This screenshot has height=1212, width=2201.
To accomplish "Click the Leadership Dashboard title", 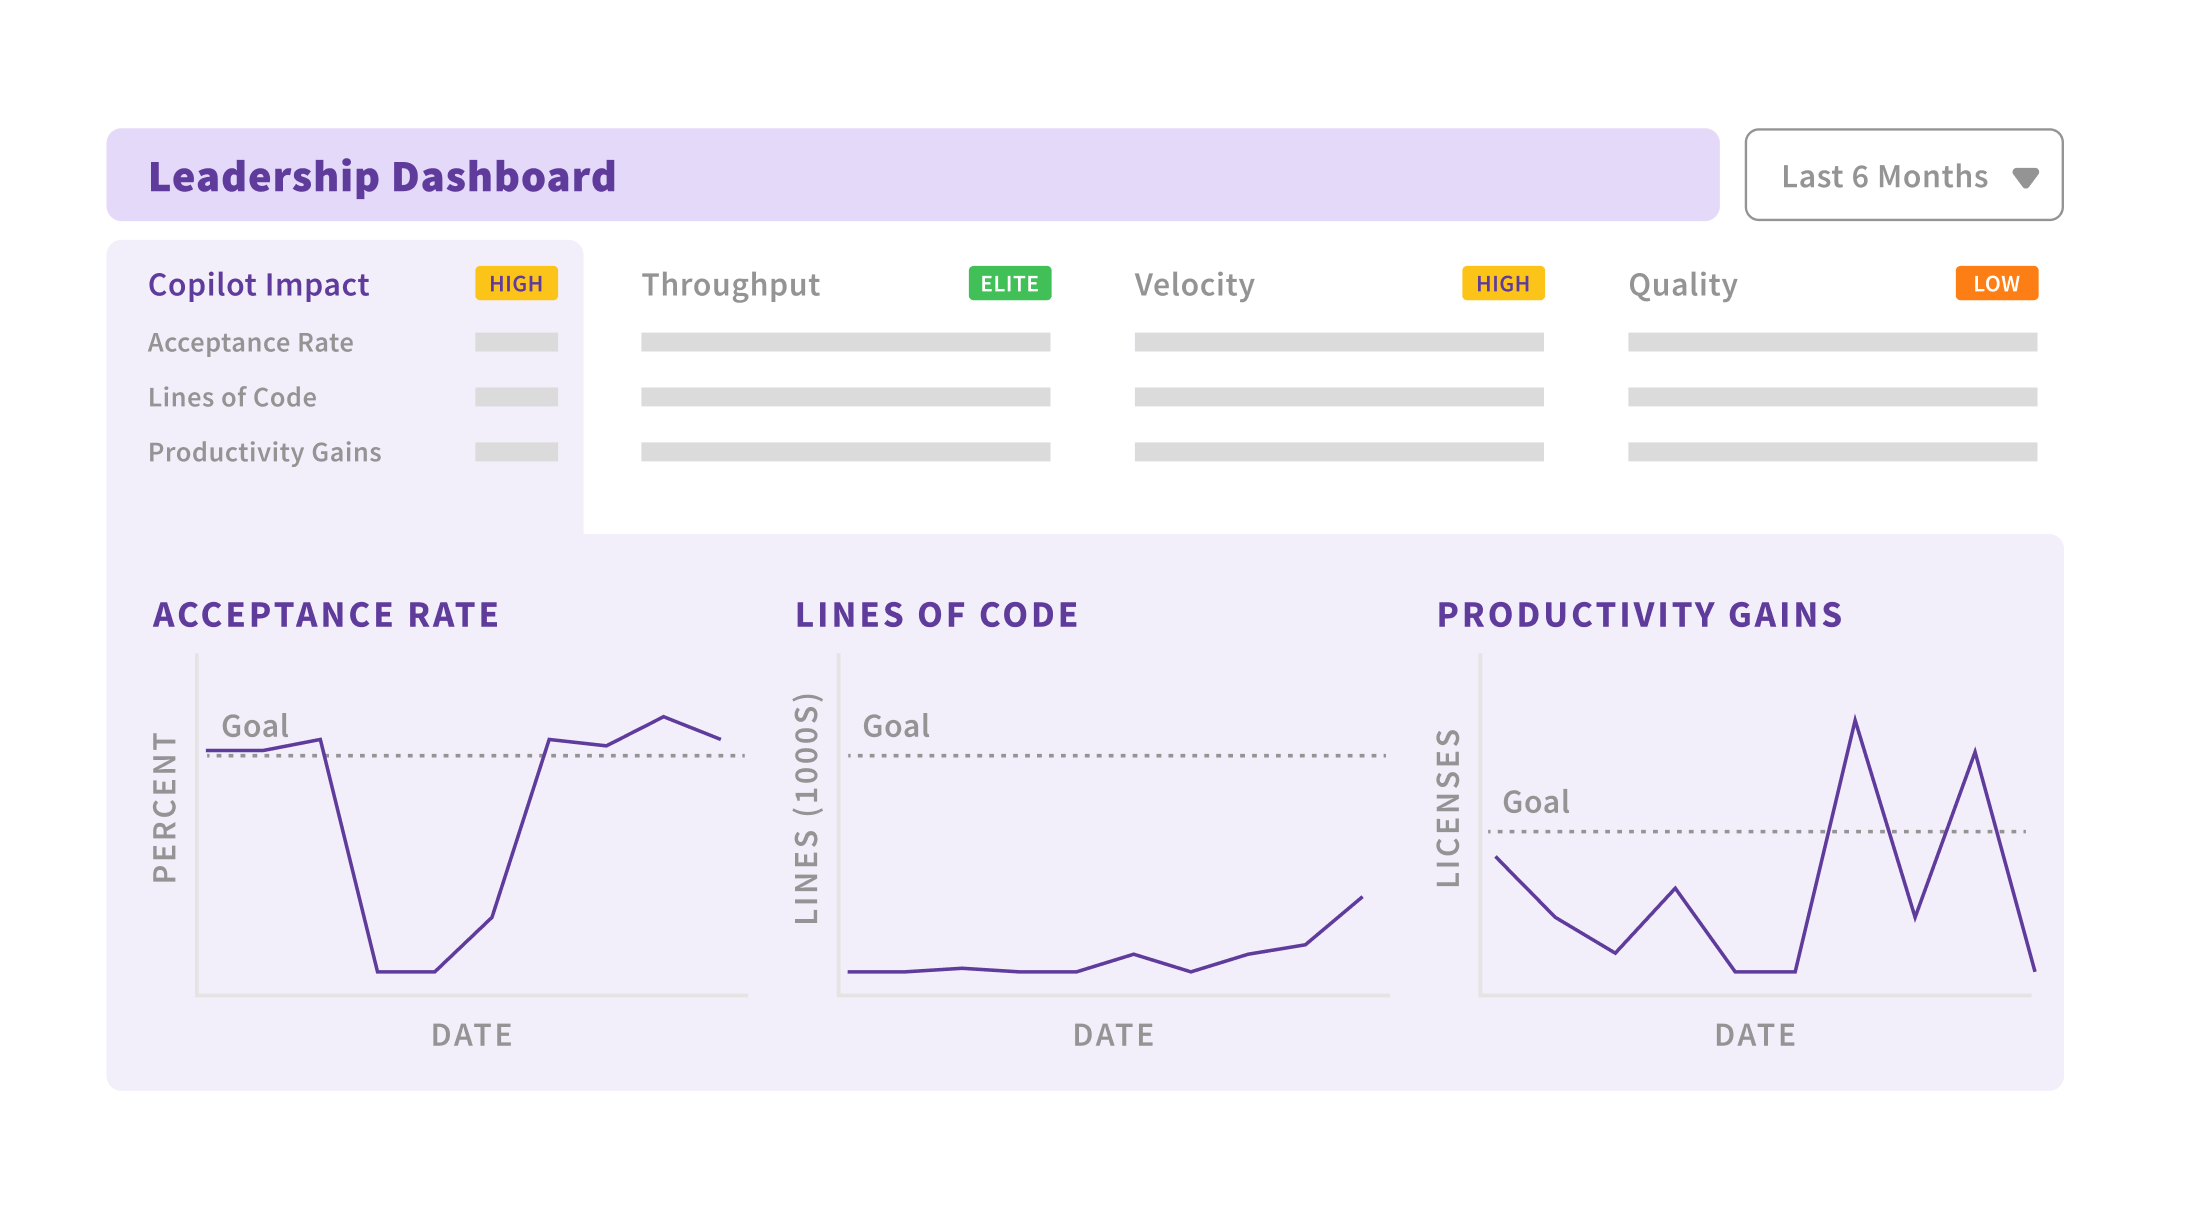I will point(382,177).
